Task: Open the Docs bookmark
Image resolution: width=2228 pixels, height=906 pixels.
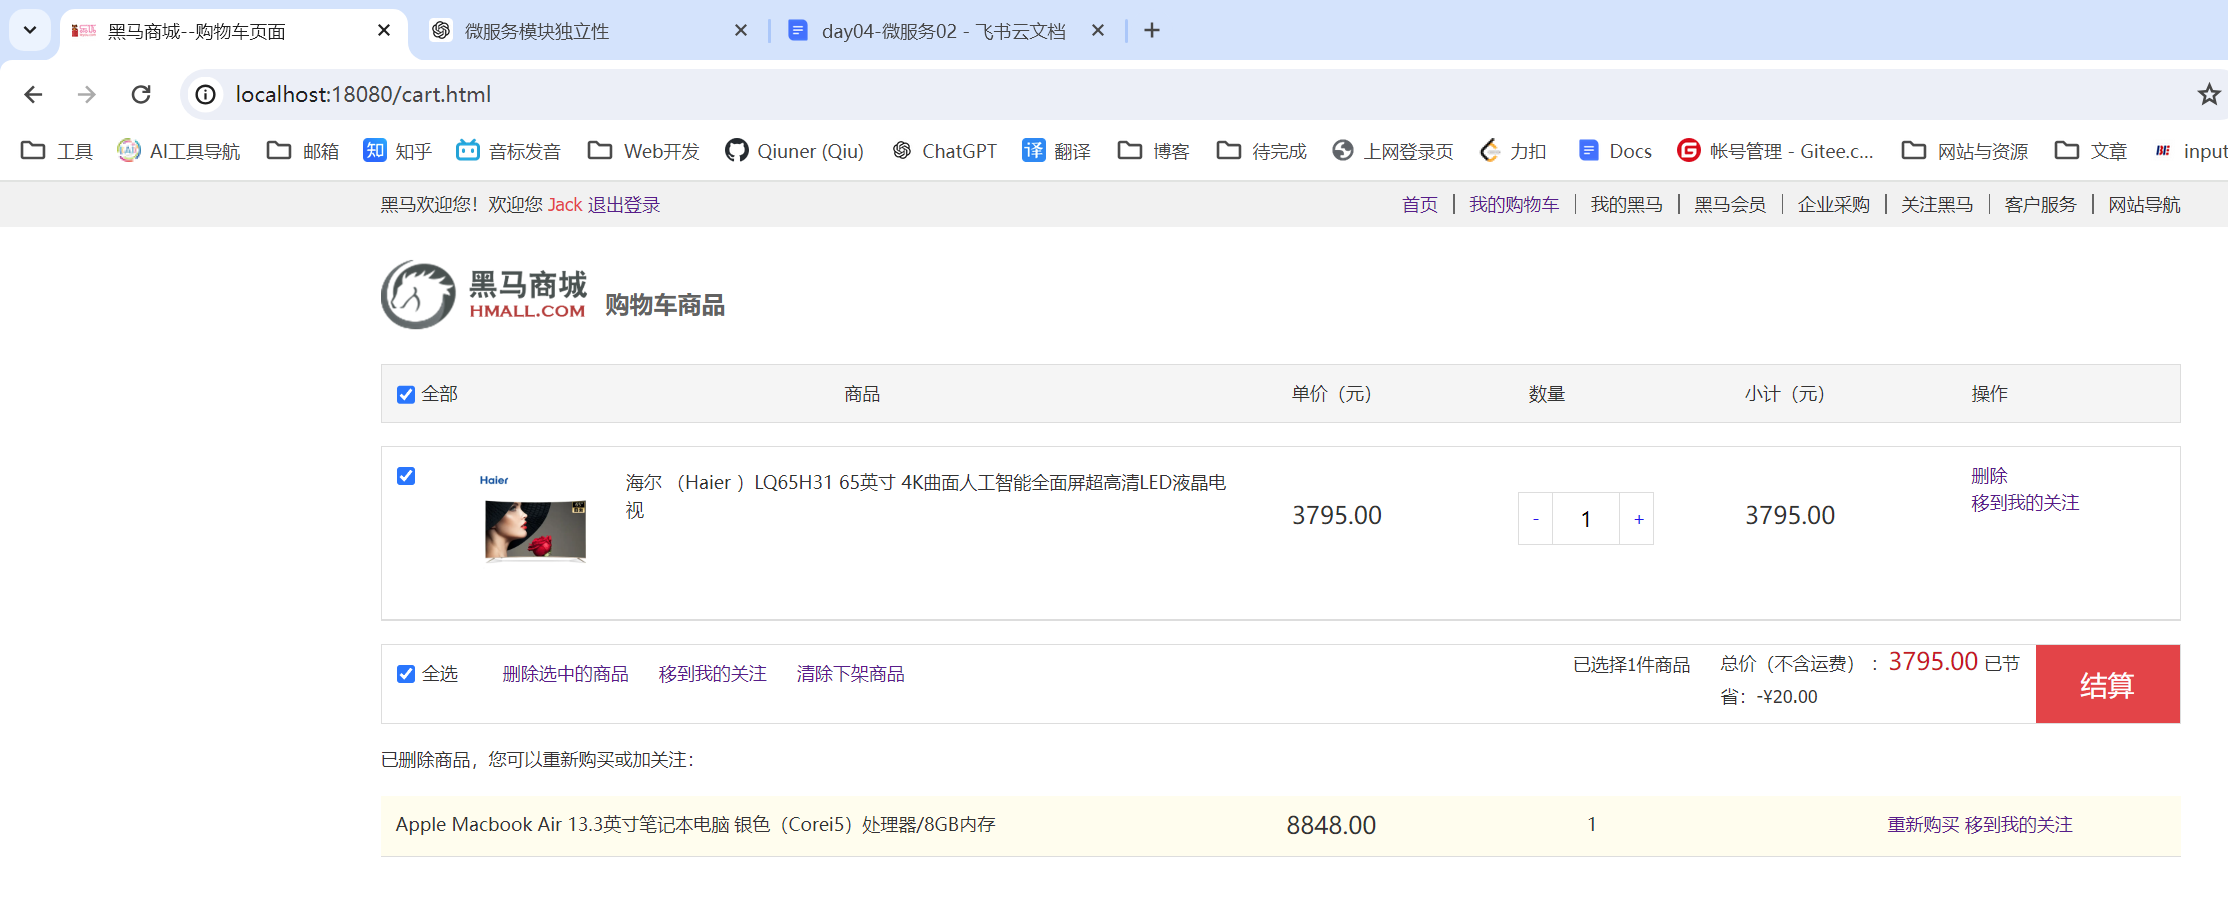Action: tap(1615, 151)
